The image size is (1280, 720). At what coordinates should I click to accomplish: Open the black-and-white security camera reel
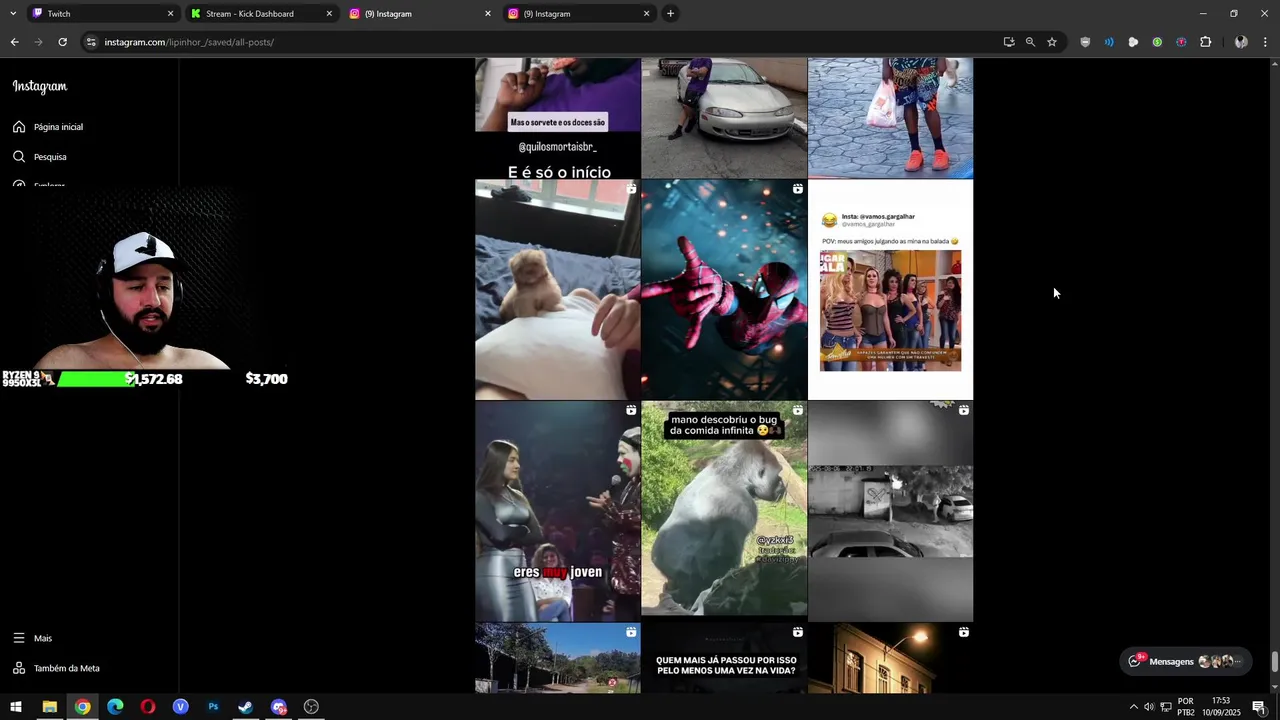pyautogui.click(x=890, y=511)
